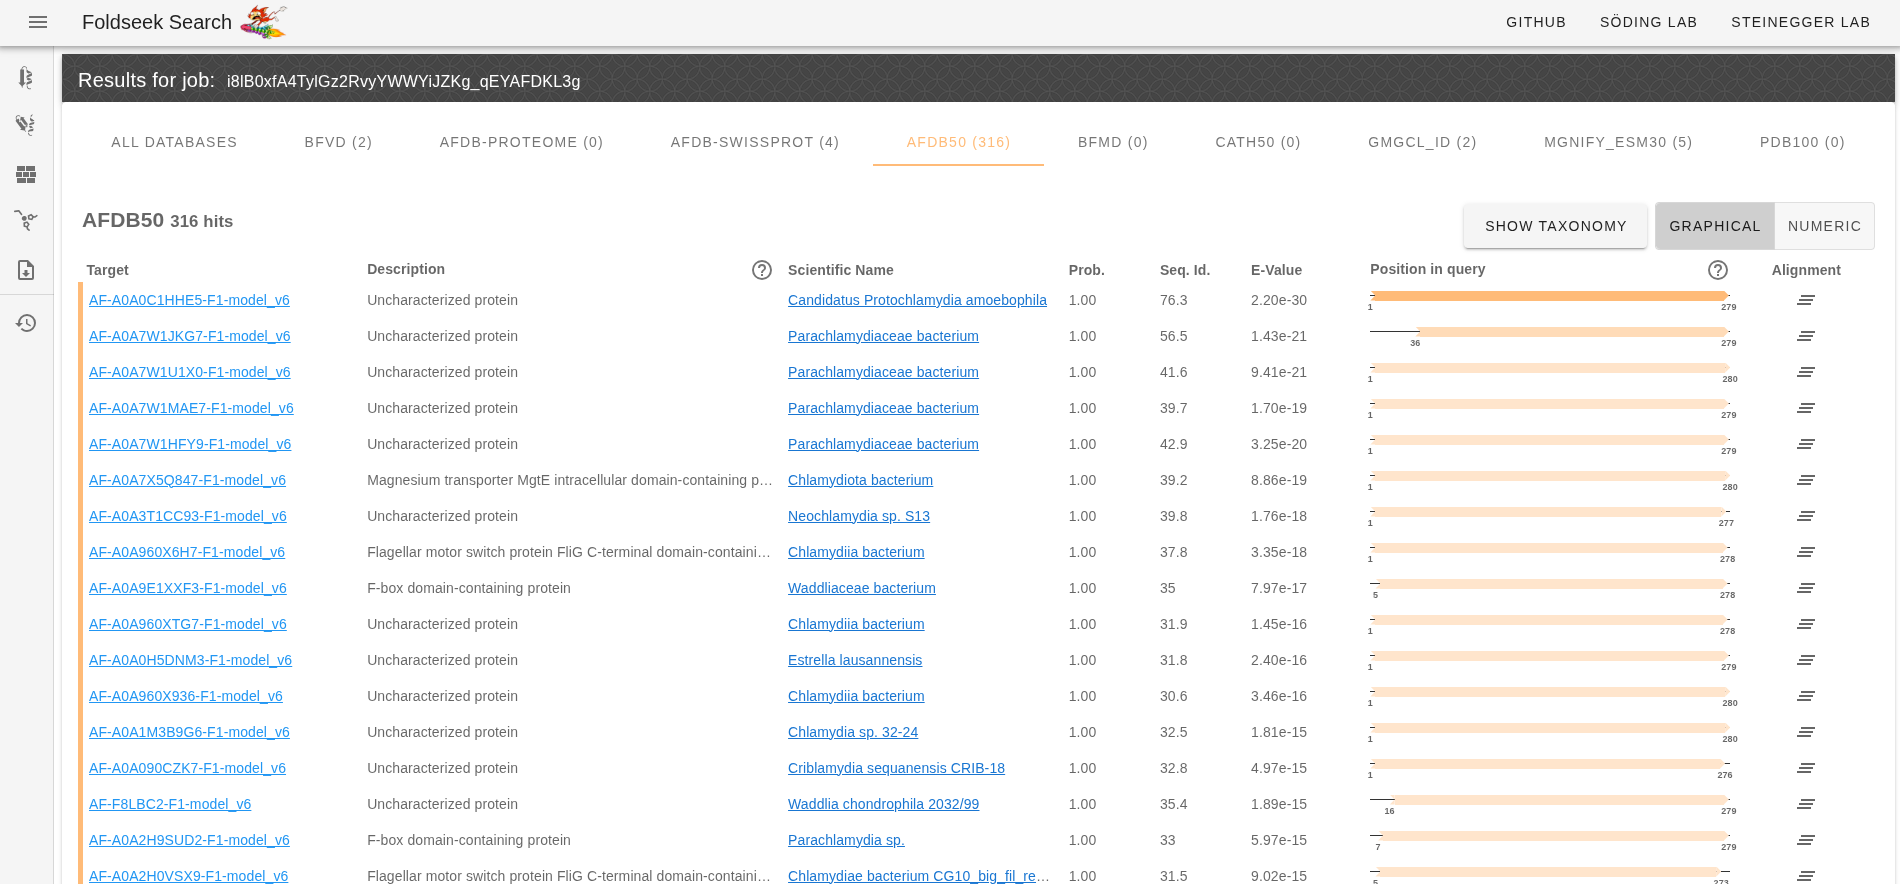The width and height of the screenshot is (1900, 884).
Task: Open target AF-A0A0C1HHE5-F1-model_v6
Action: [x=189, y=300]
